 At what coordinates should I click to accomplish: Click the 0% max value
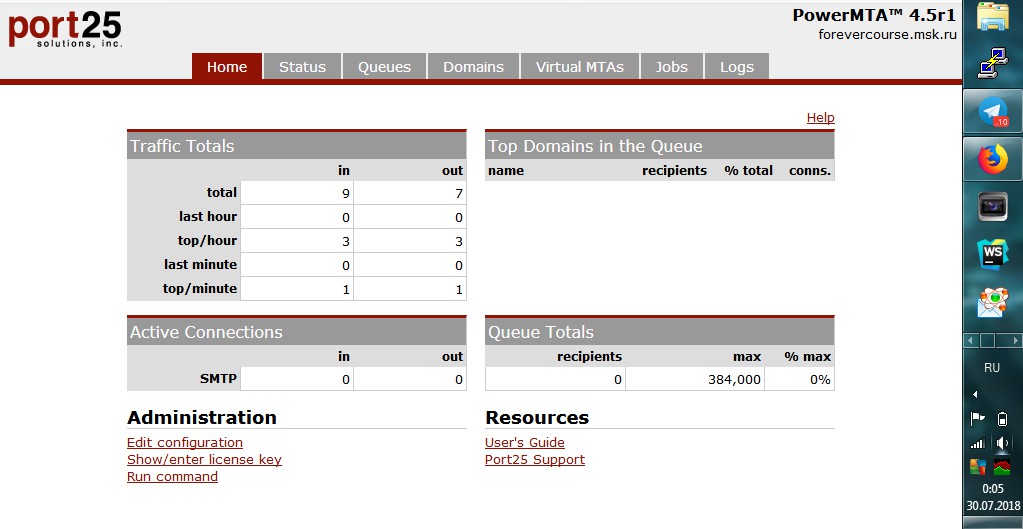(x=820, y=379)
